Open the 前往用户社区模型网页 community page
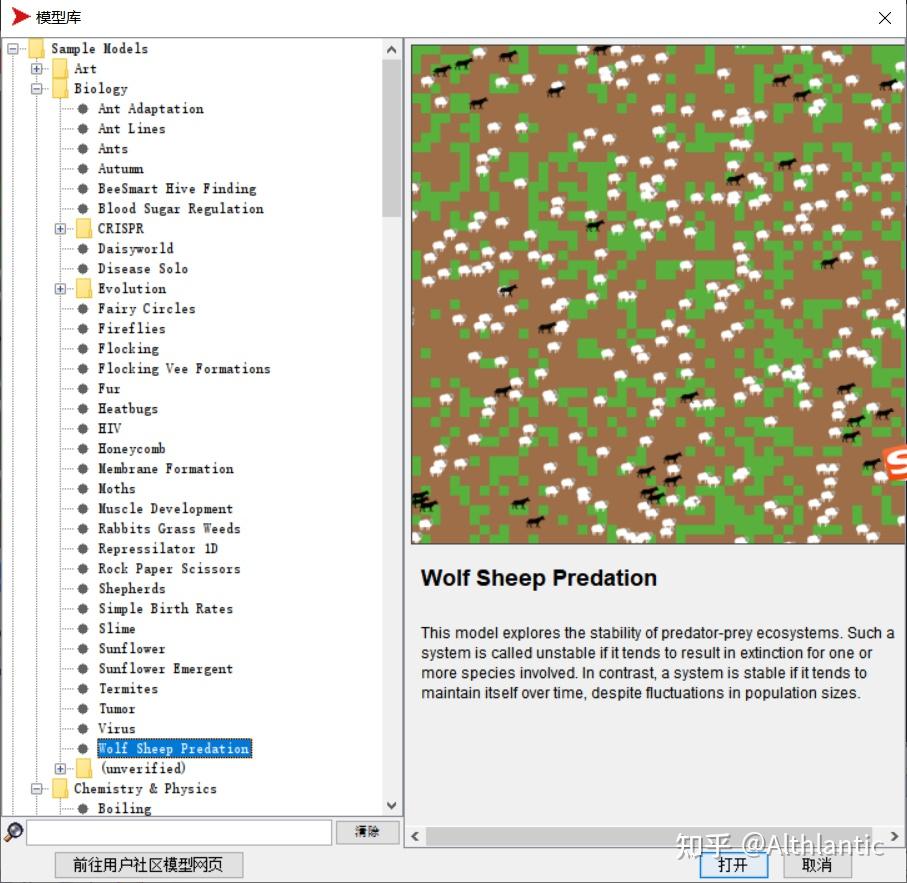The width and height of the screenshot is (907, 883). pyautogui.click(x=149, y=865)
